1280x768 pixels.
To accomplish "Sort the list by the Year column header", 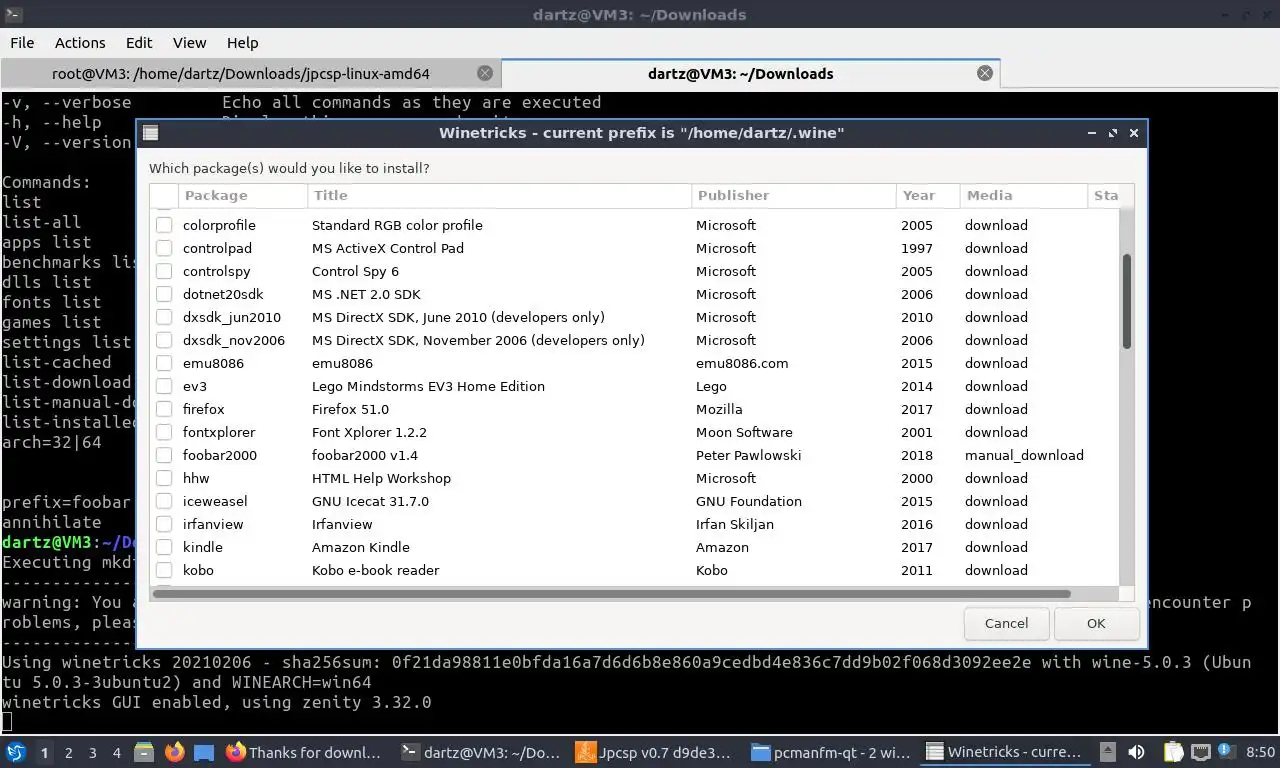I will click(x=928, y=195).
